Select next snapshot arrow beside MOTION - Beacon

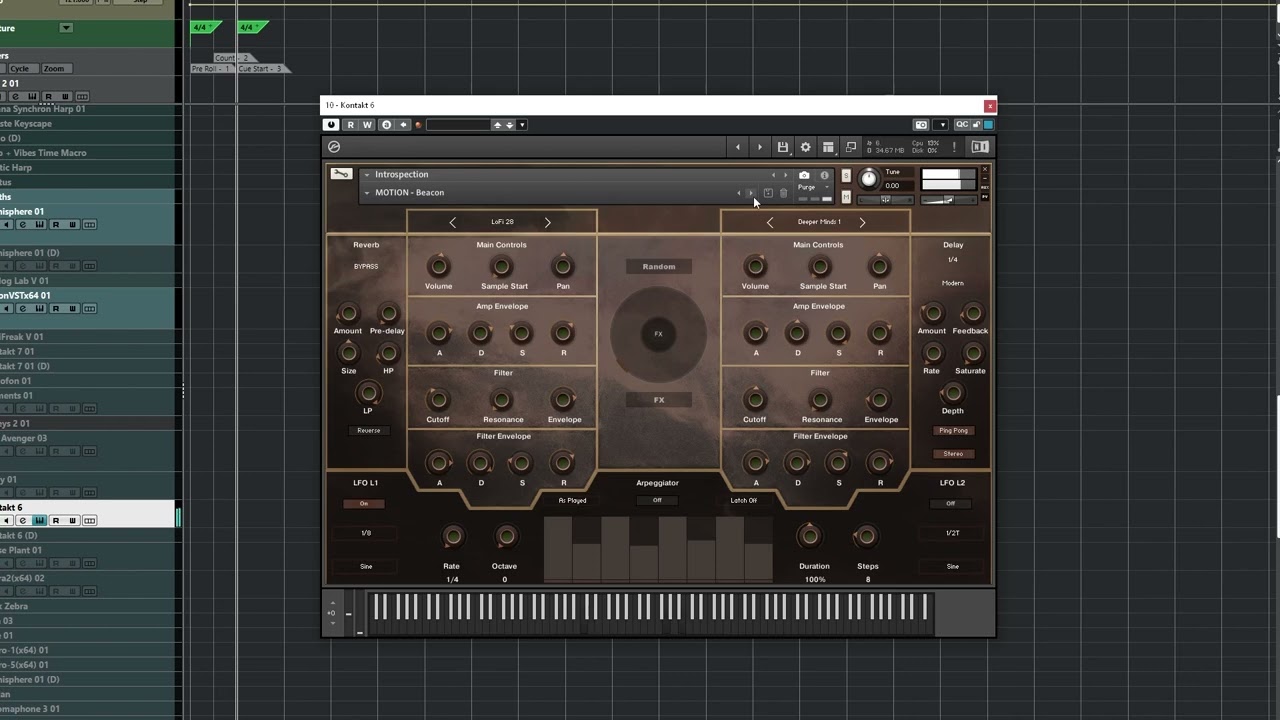(x=751, y=193)
